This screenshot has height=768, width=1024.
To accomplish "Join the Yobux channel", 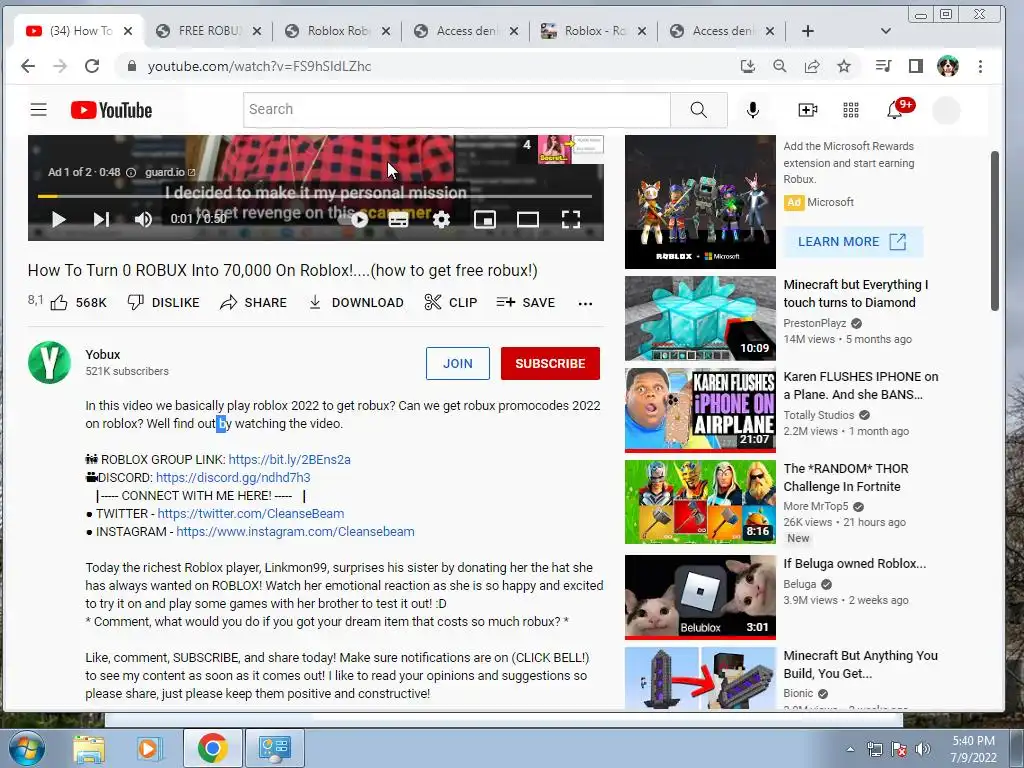I will pyautogui.click(x=458, y=363).
